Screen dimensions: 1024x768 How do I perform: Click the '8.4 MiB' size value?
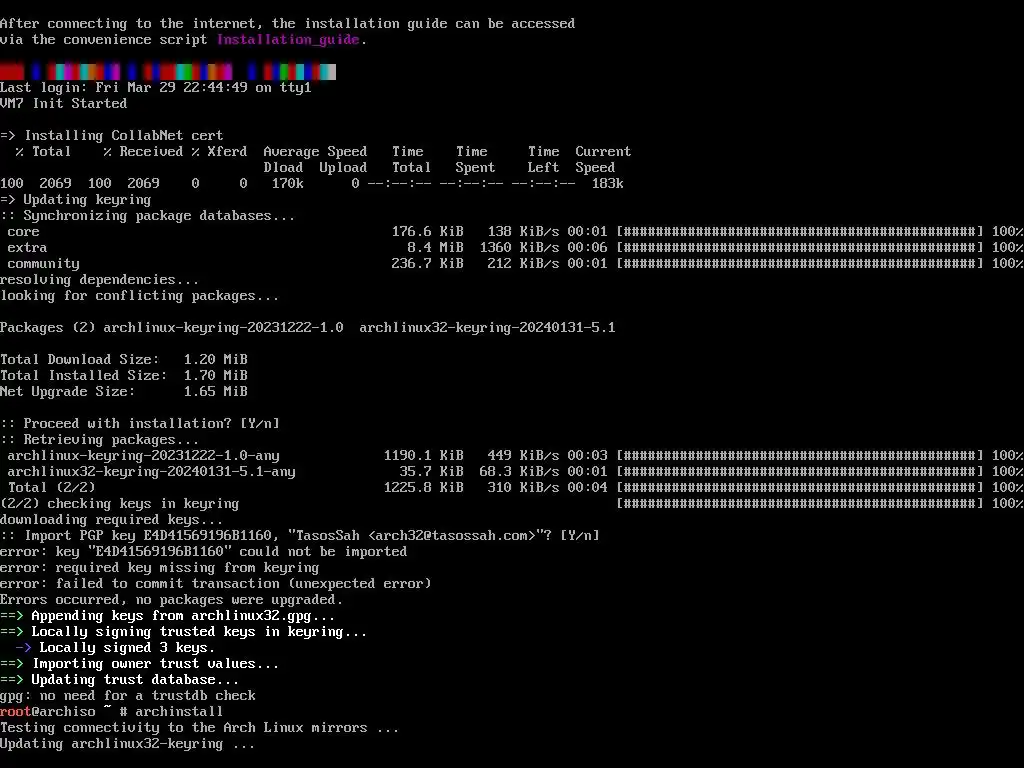[435, 248]
